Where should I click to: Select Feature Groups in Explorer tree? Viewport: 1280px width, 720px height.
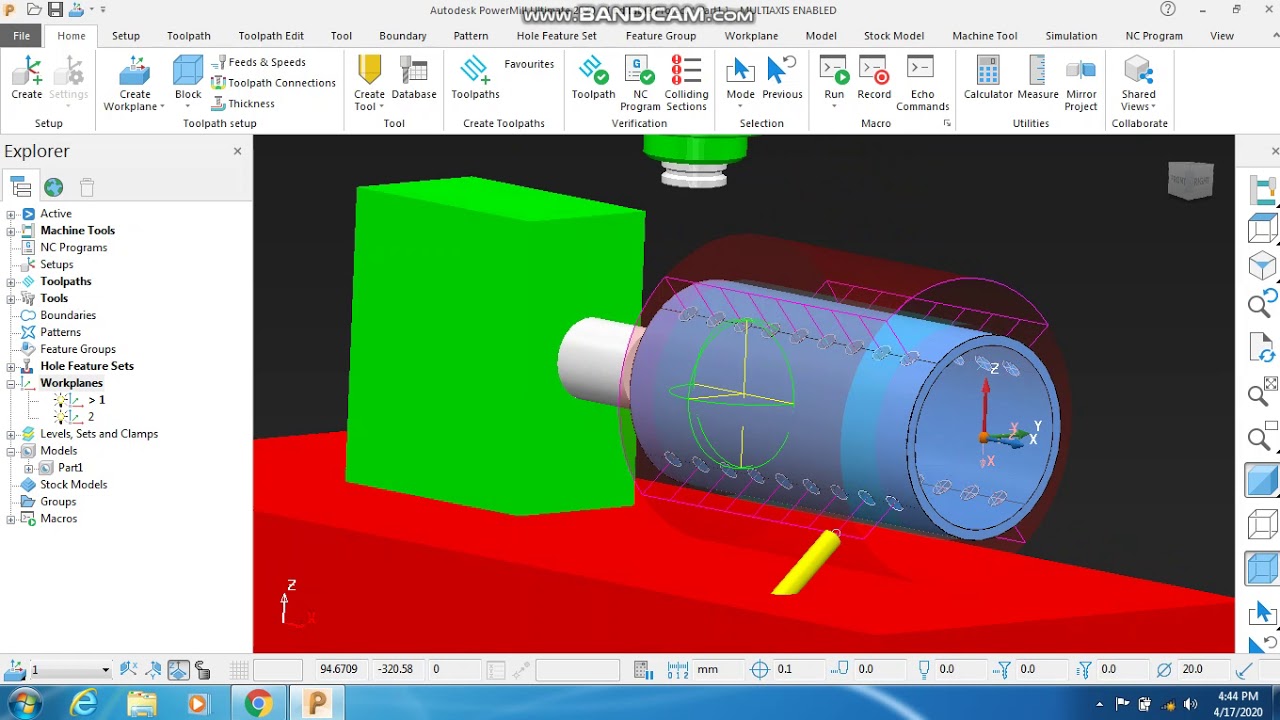click(78, 349)
